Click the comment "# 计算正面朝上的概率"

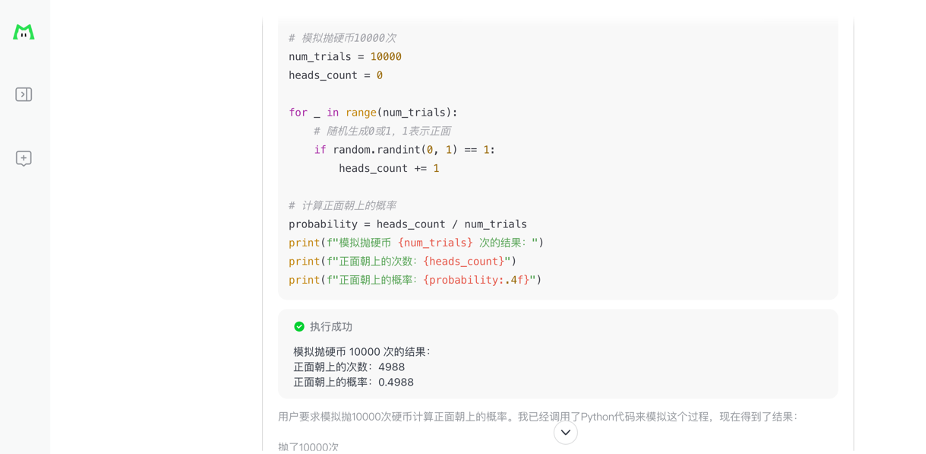[342, 205]
